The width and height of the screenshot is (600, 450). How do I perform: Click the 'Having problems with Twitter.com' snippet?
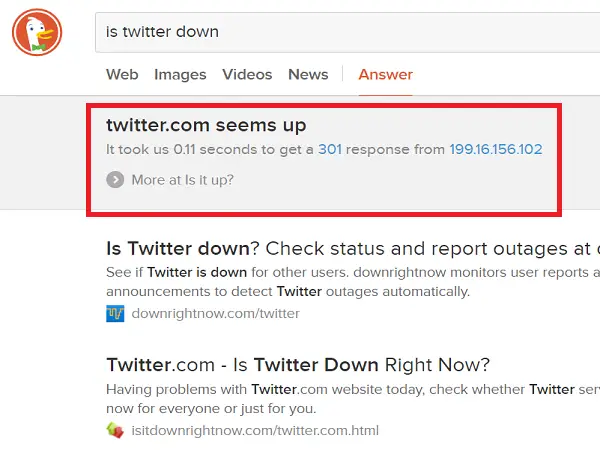[x=353, y=399]
